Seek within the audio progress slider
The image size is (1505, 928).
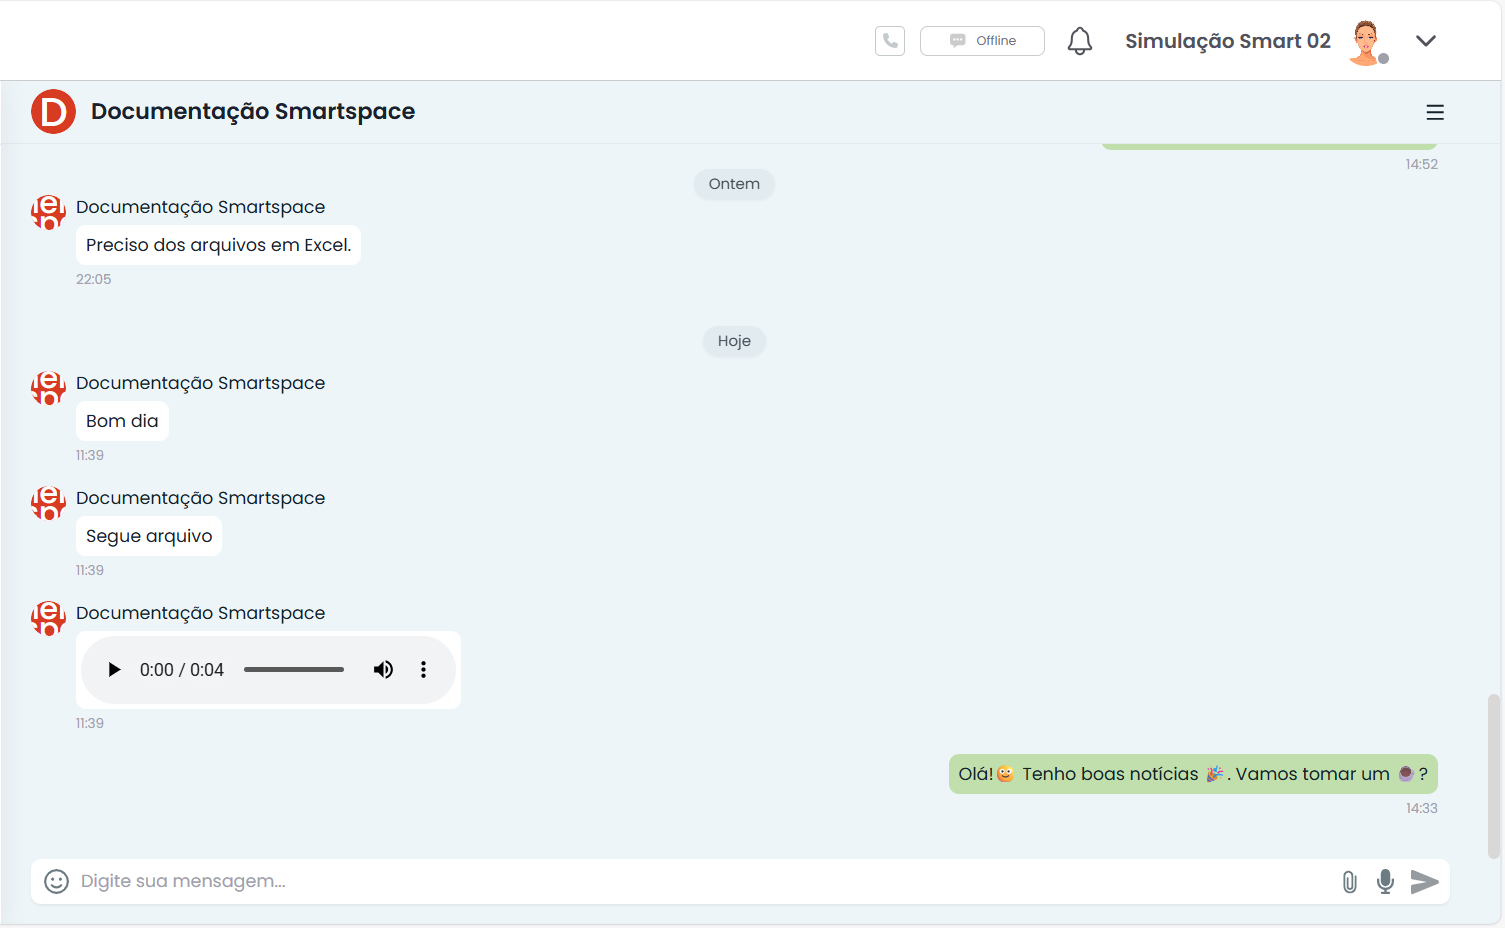pos(293,670)
